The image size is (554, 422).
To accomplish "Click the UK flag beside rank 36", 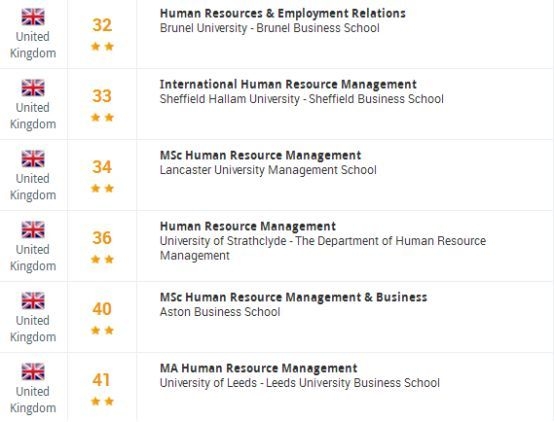I will (x=33, y=230).
